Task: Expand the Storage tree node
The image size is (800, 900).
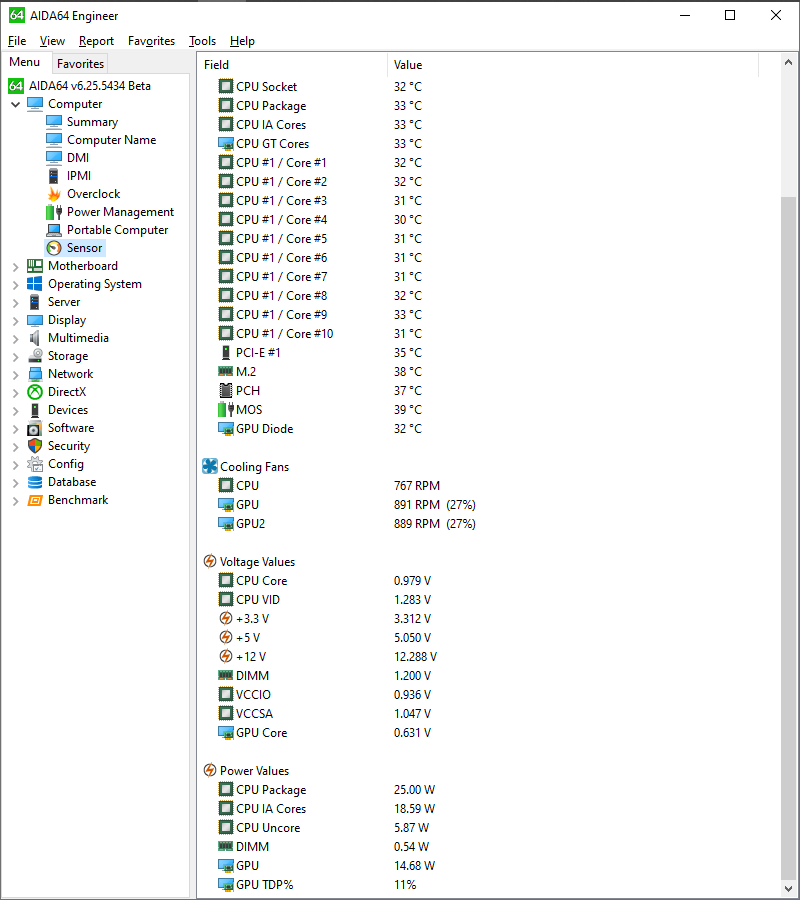Action: click(x=15, y=356)
